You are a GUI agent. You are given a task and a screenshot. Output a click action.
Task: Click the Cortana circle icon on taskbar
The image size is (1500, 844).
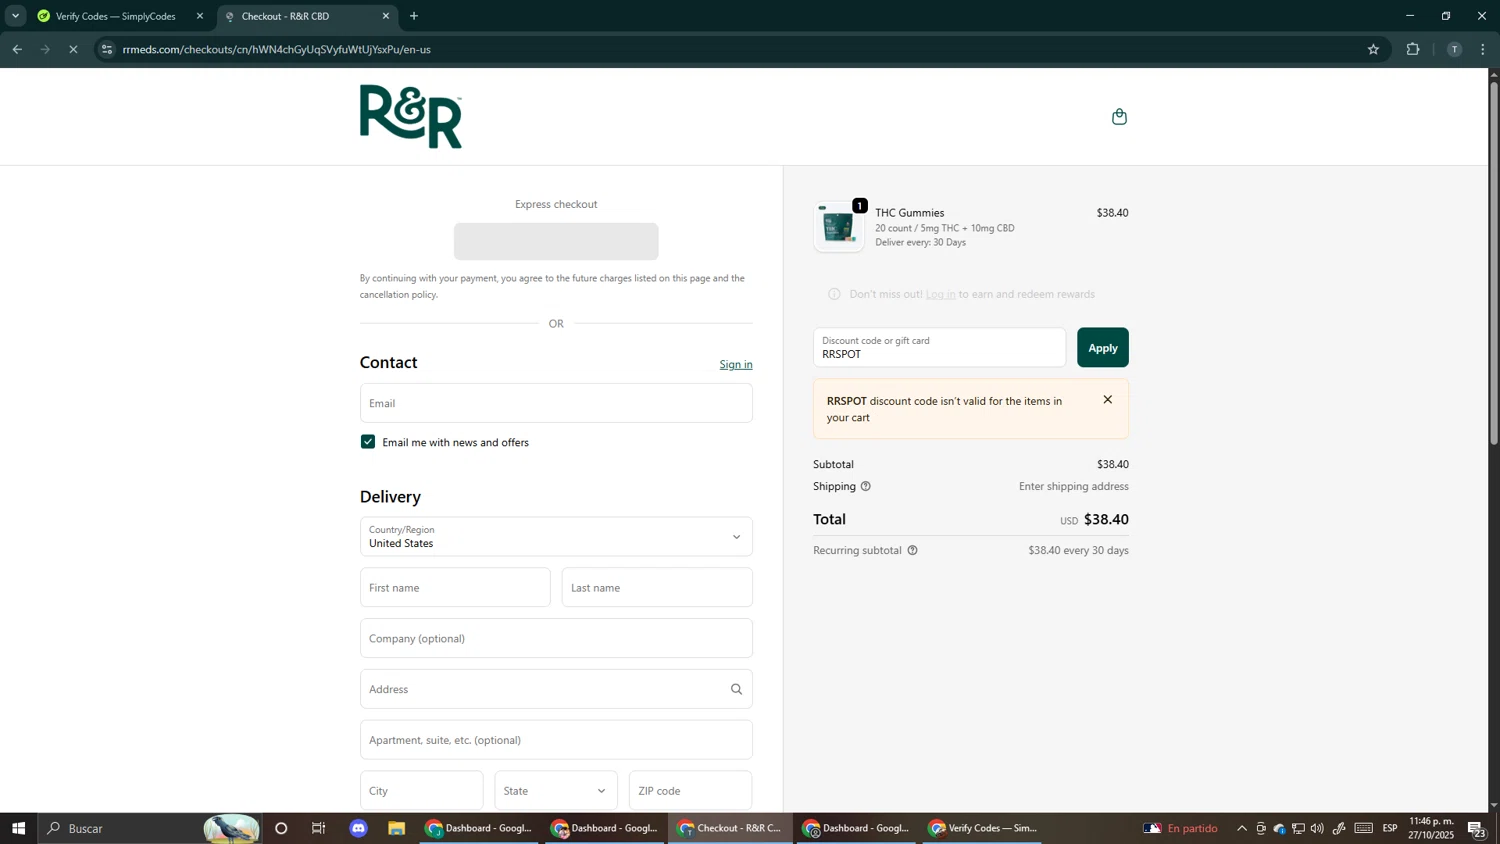coord(281,828)
